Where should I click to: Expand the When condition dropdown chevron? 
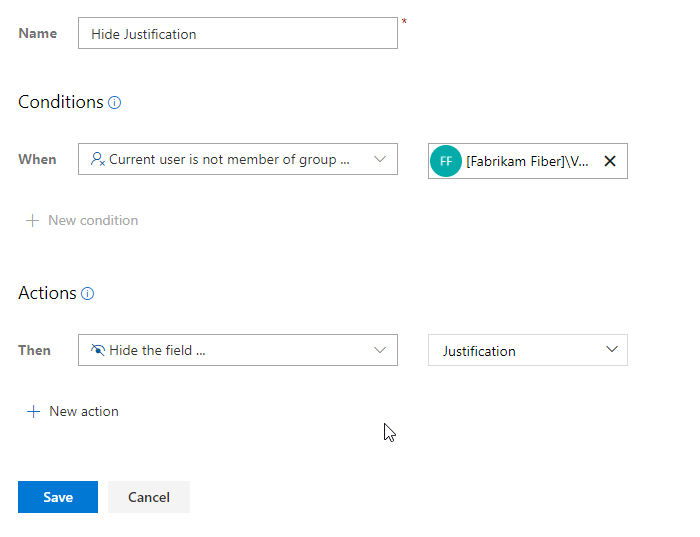click(x=380, y=159)
